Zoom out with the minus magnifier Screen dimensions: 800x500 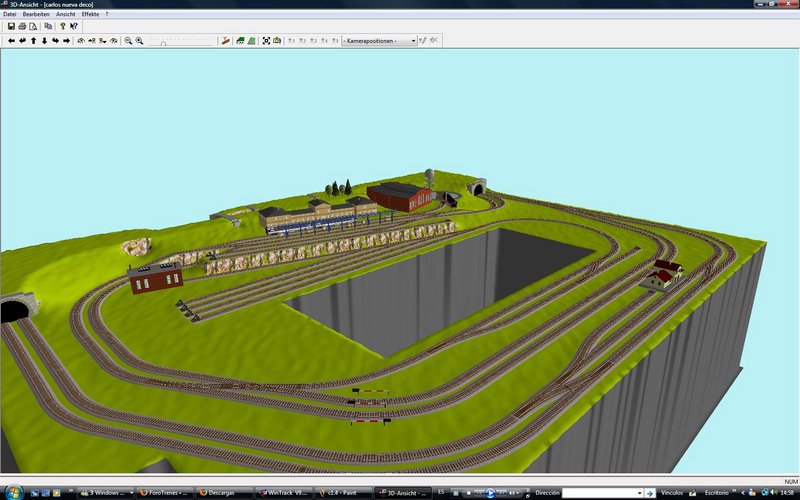click(128, 41)
